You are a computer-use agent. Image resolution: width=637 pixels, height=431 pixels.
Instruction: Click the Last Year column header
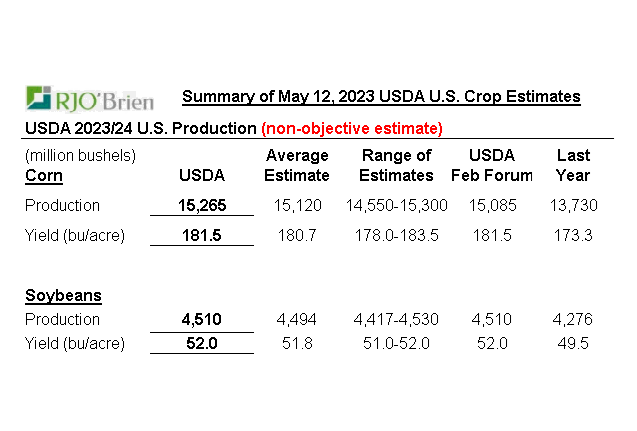(573, 165)
